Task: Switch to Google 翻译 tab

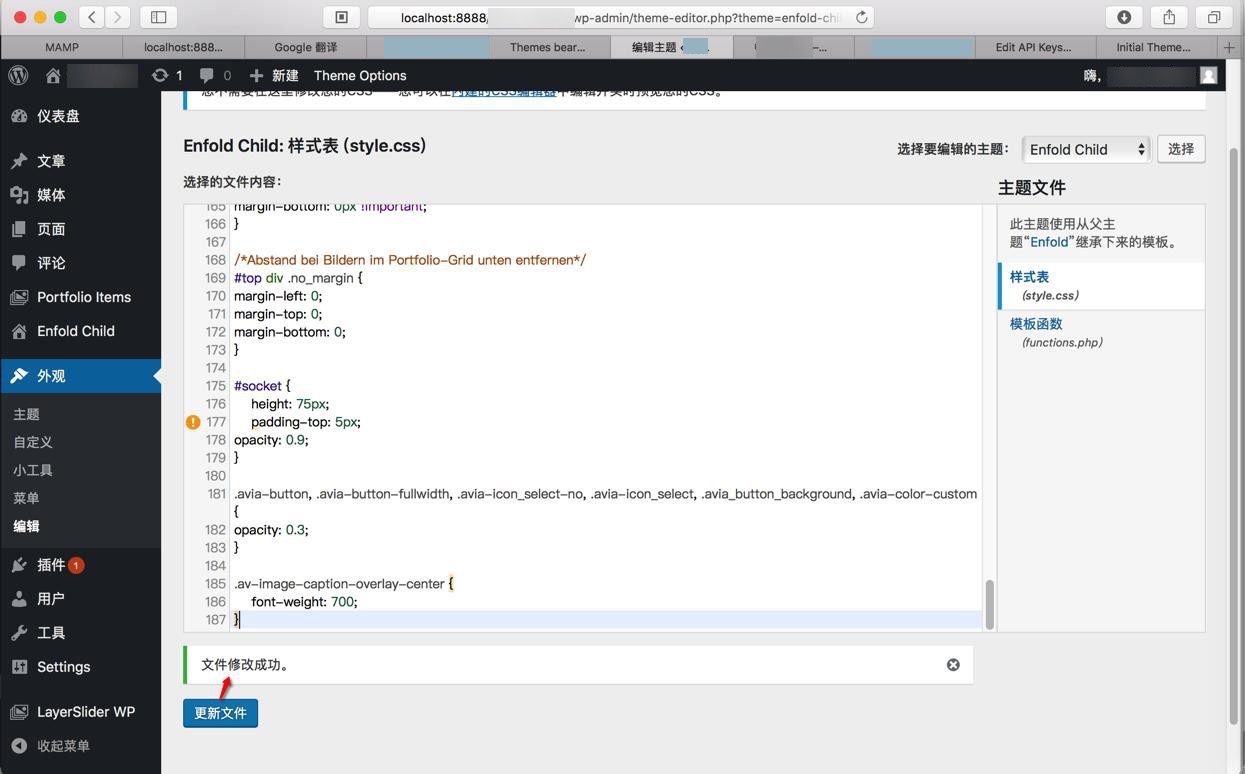Action: (306, 47)
